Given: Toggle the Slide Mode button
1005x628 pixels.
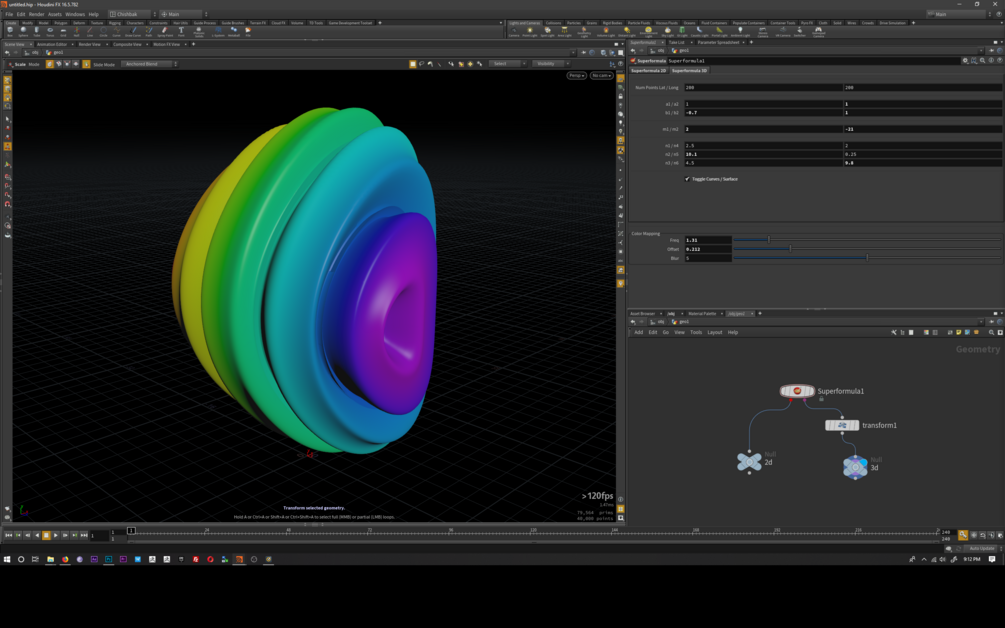Looking at the screenshot, I should [x=86, y=64].
